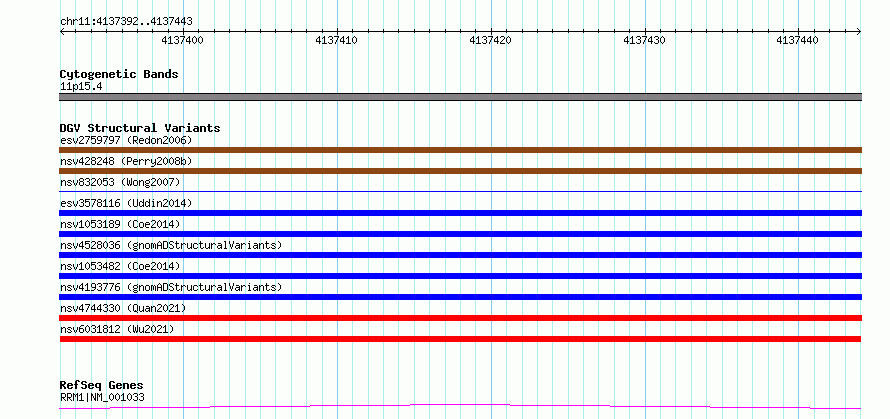
Task: Select the blue bar for nsv4193776
Action: click(x=460, y=297)
